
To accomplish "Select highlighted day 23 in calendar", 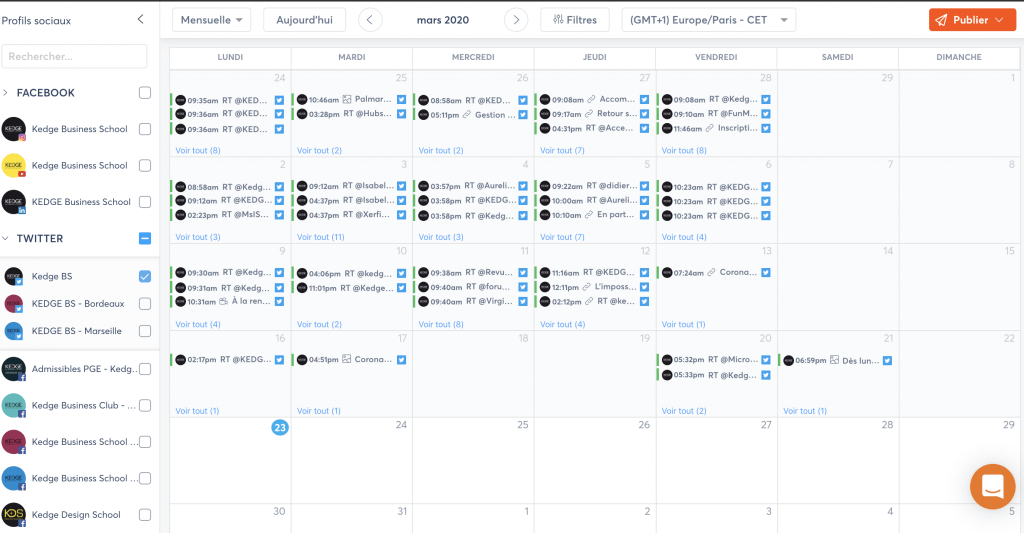I will (280, 428).
